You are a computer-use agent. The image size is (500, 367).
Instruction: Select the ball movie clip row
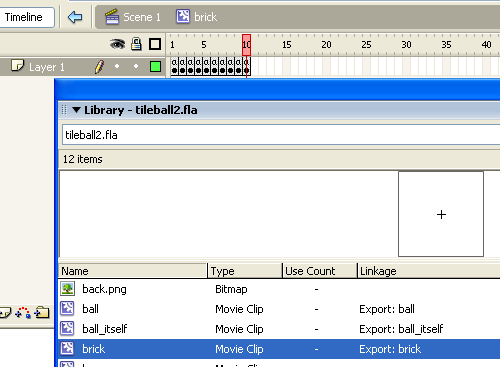tap(279, 309)
